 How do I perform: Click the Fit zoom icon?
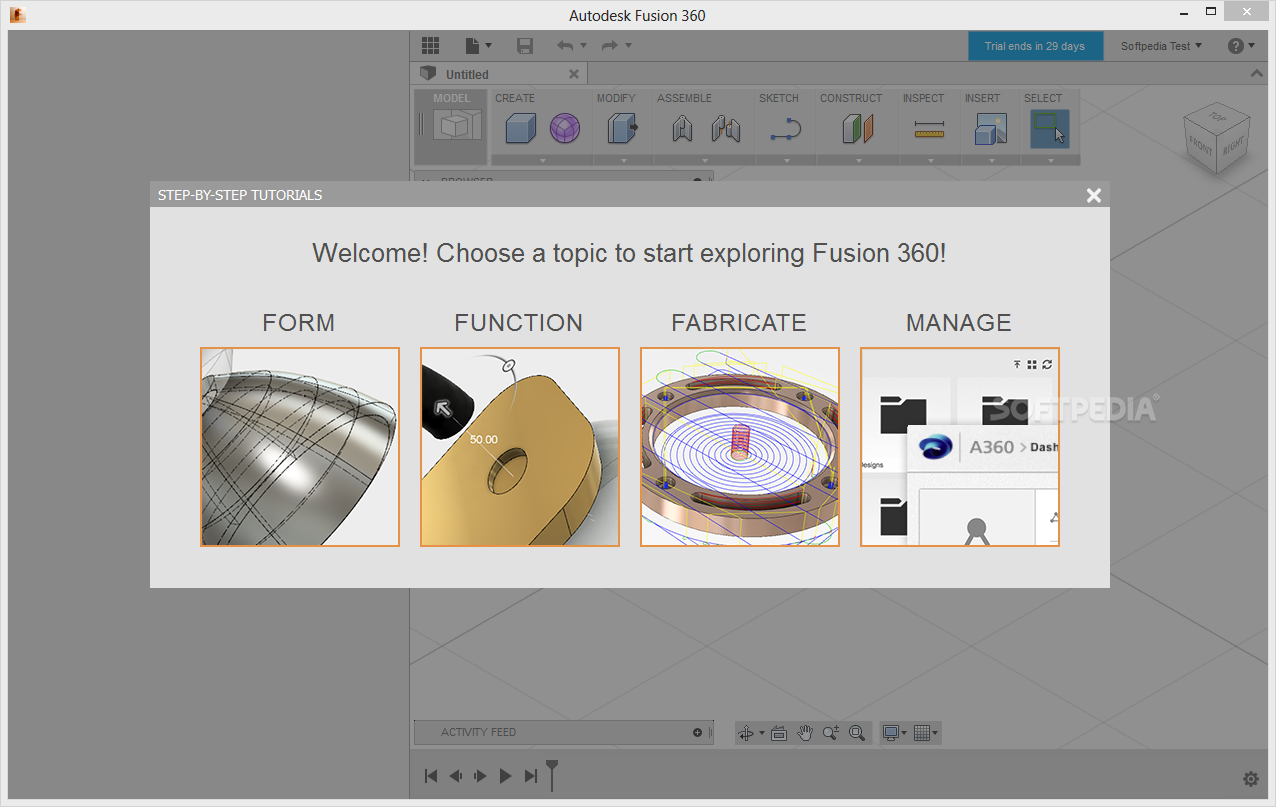(857, 733)
